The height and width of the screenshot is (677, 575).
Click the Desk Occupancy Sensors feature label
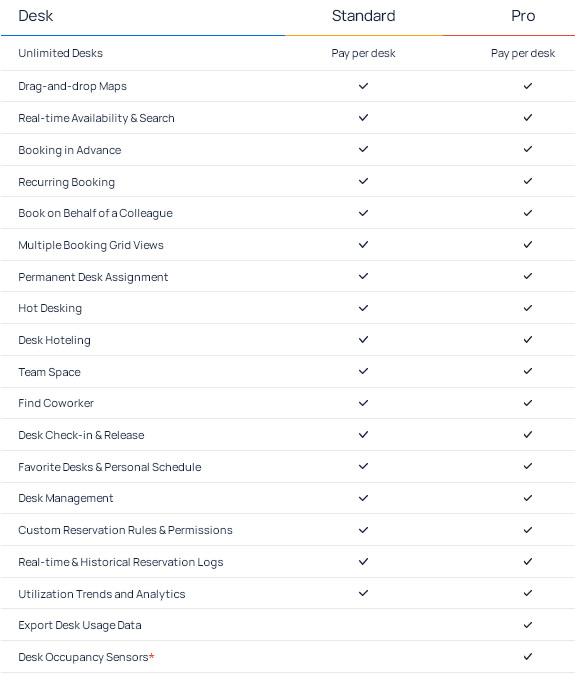(x=83, y=657)
